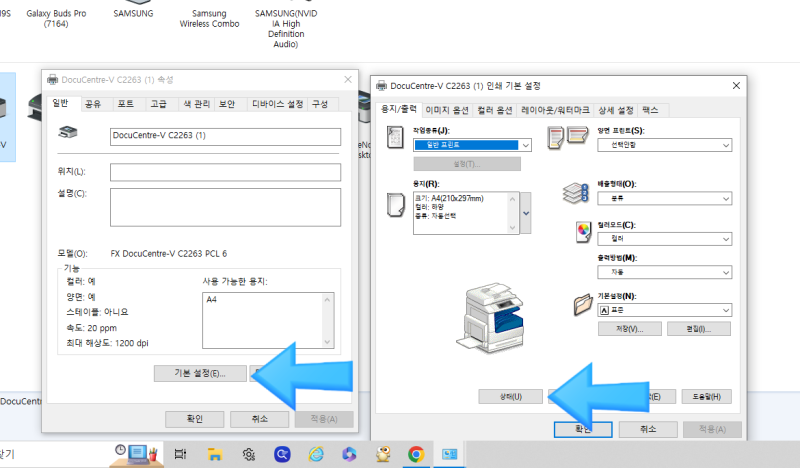Switch to 이미지 옵션 tab
Image resolution: width=800 pixels, height=468 pixels.
click(447, 110)
